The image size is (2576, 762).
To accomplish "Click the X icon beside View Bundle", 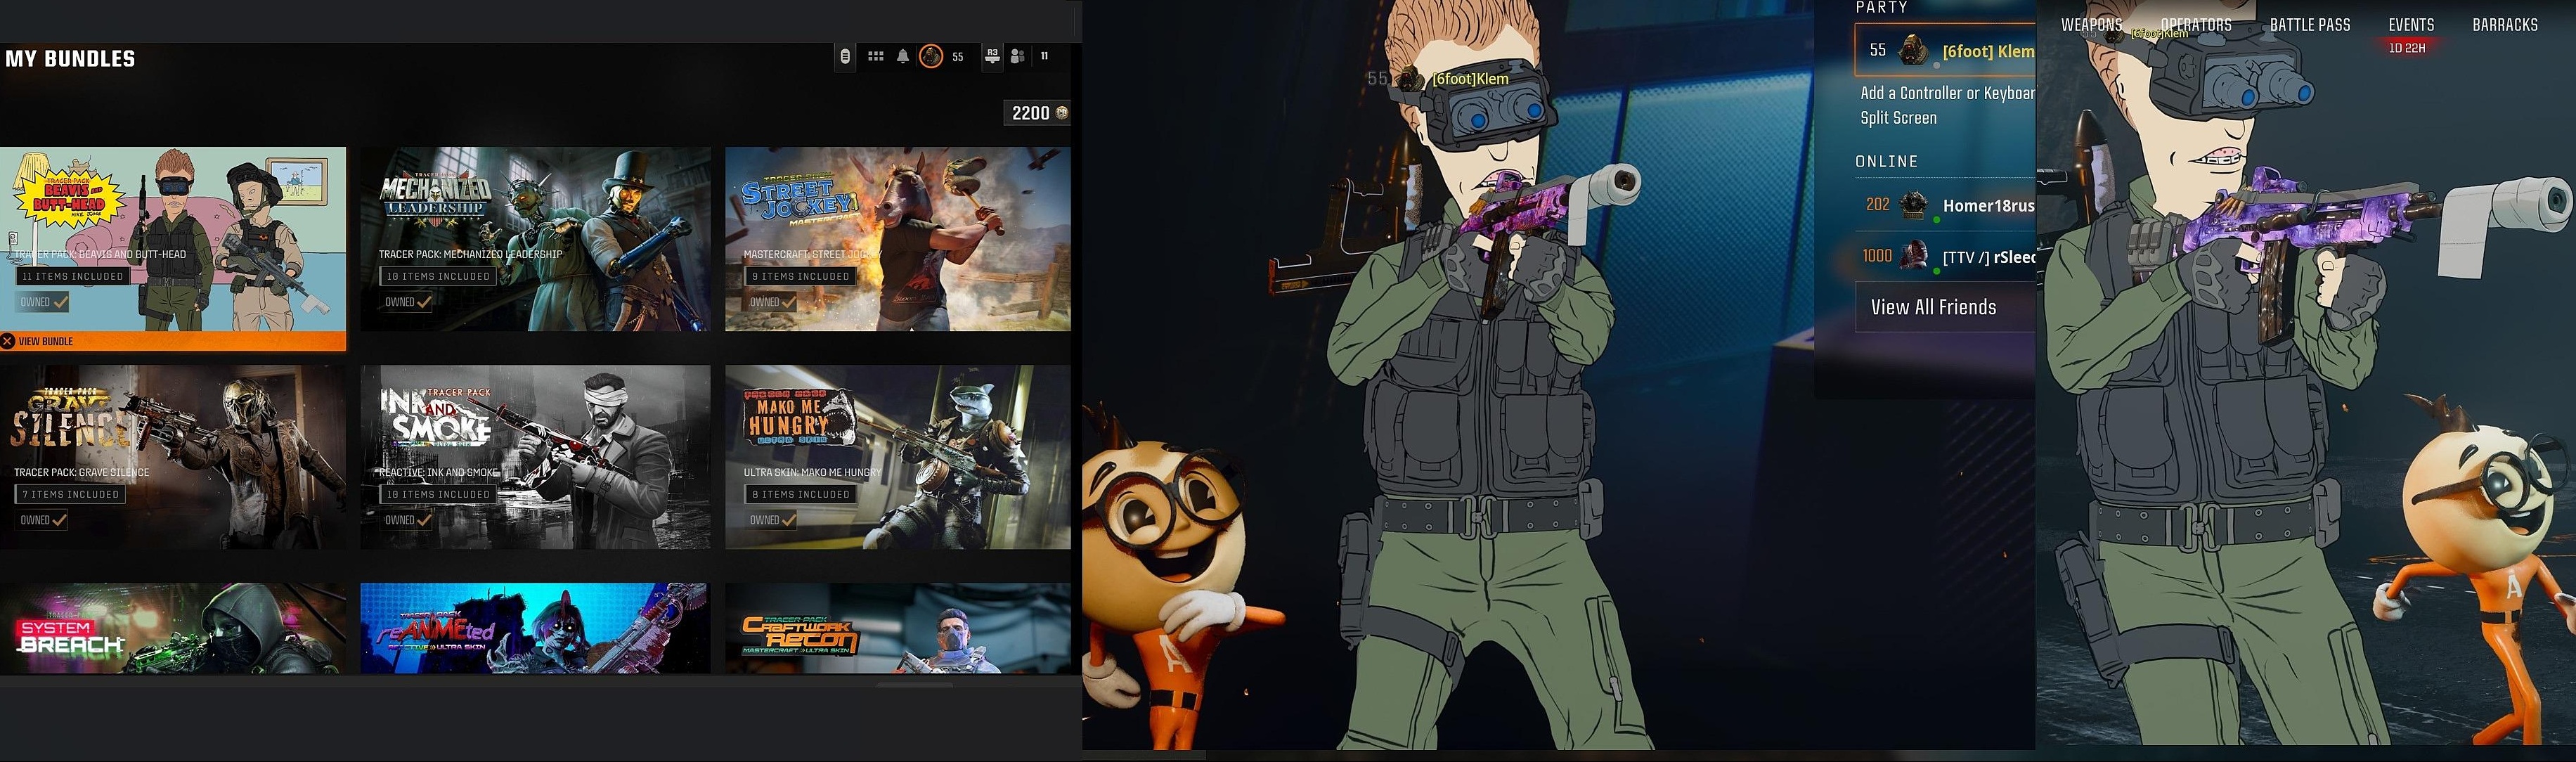I will click(x=7, y=342).
